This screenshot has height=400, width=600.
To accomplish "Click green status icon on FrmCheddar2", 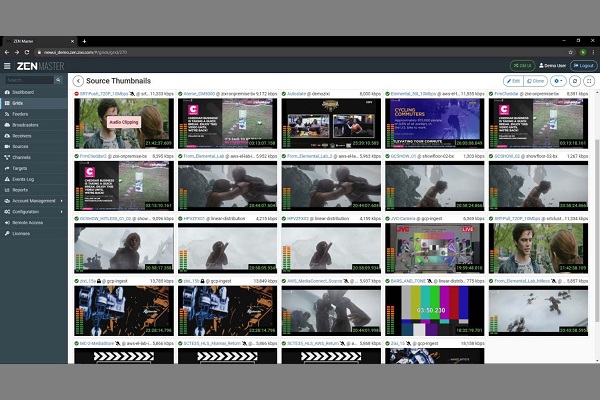I will (x=77, y=156).
